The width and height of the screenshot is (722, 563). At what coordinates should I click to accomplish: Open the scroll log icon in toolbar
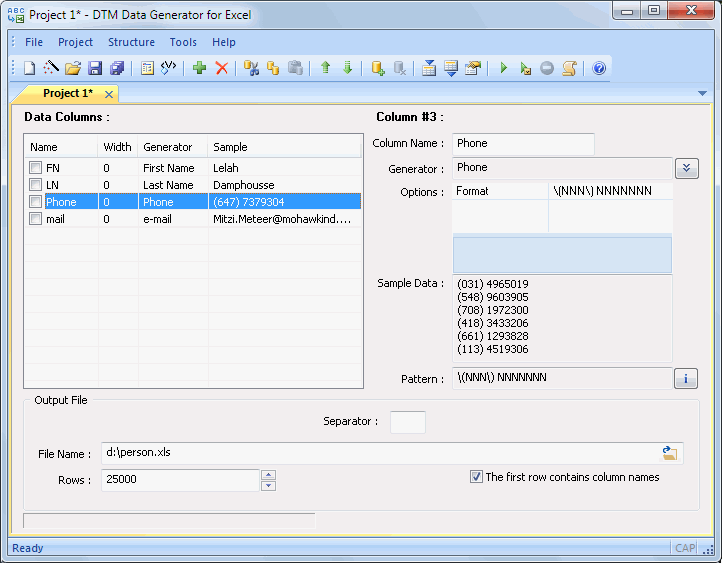[x=570, y=68]
